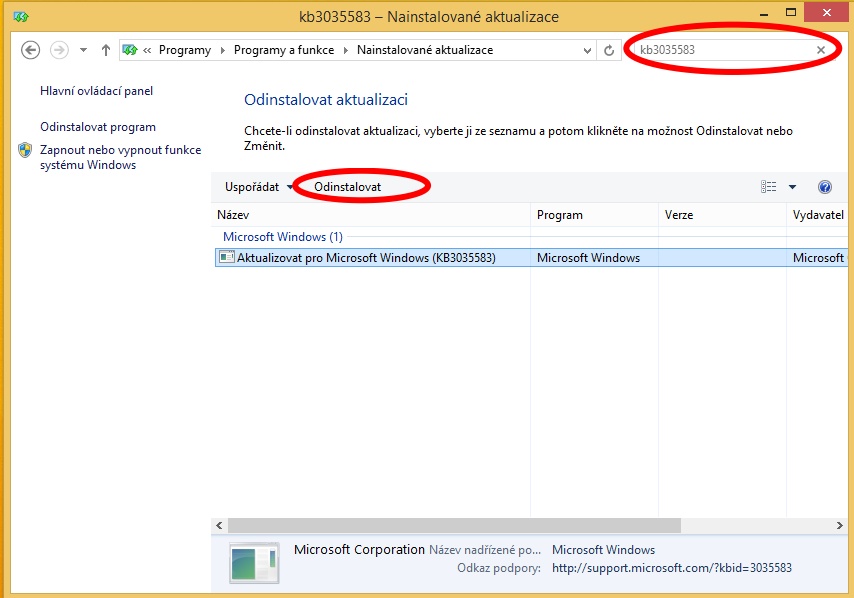Click the Up one level arrow

click(106, 50)
